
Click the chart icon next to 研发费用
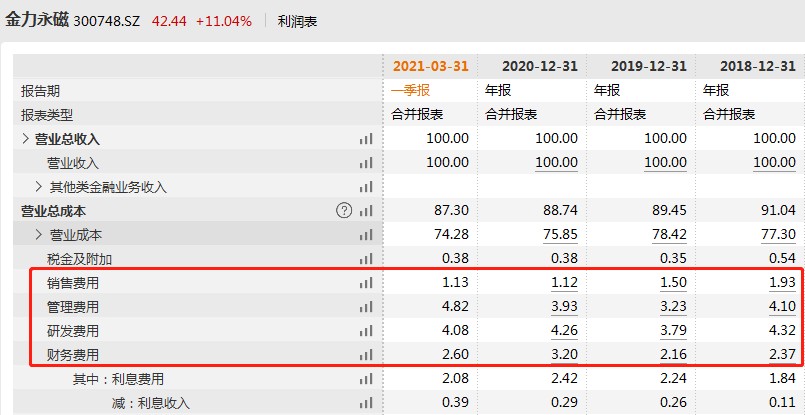365,331
